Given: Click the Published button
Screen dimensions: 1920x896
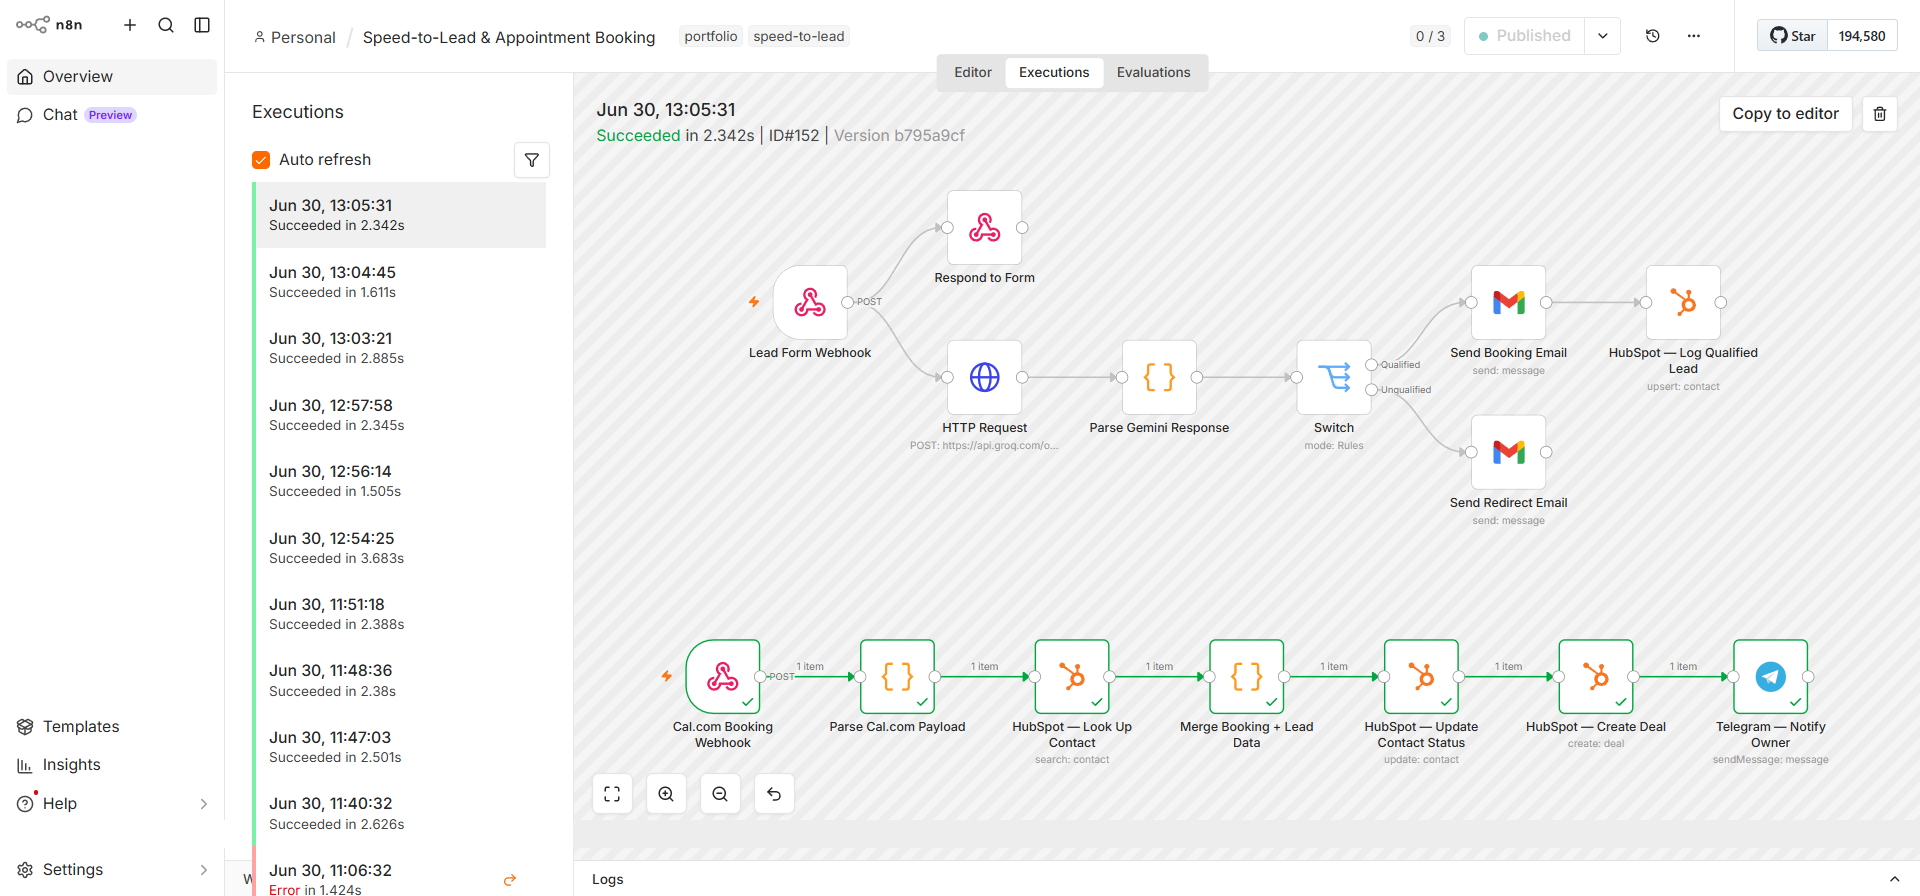Looking at the screenshot, I should [1524, 36].
